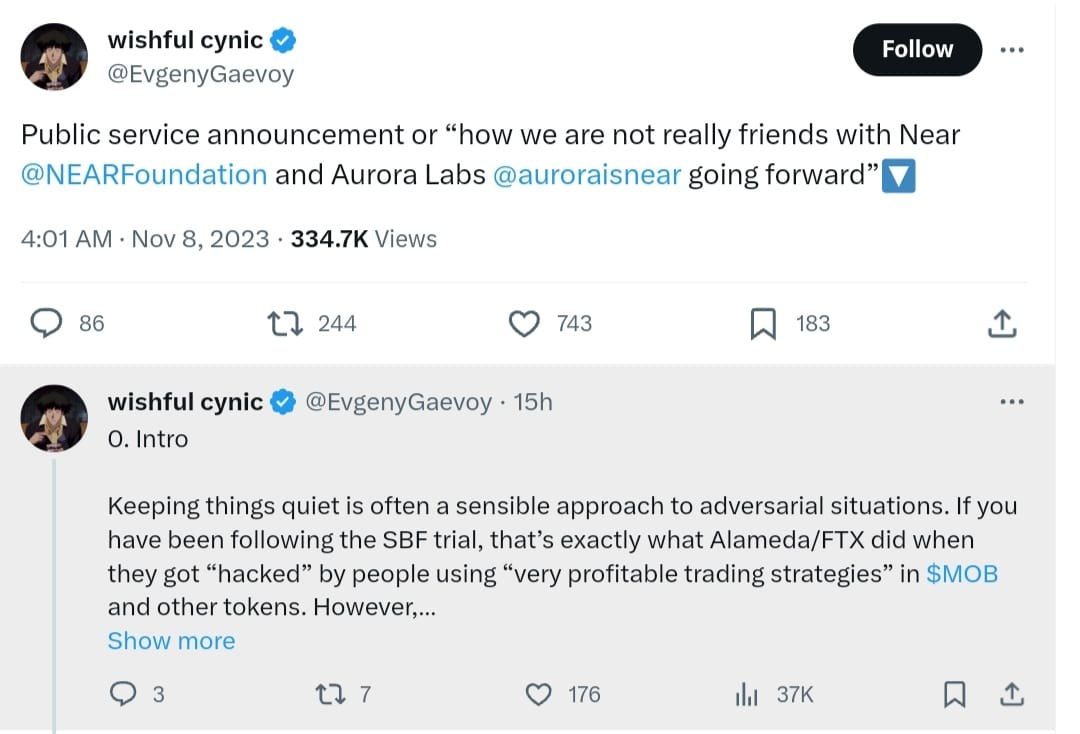View analytics for the 37K views reply

point(748,693)
